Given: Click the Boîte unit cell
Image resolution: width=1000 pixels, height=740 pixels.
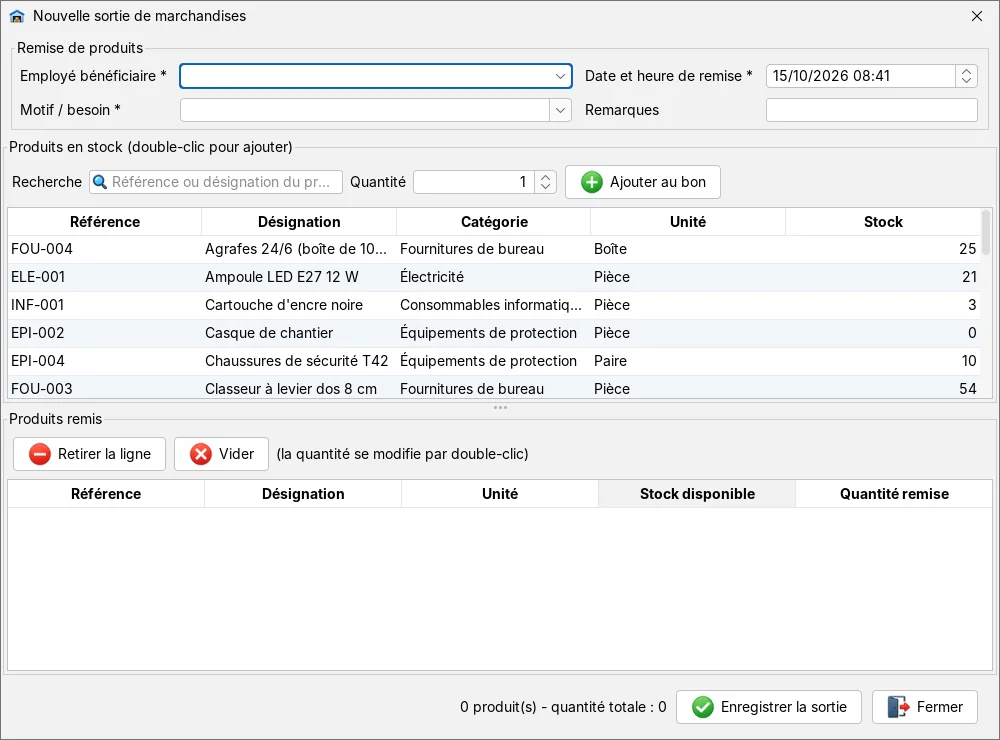Looking at the screenshot, I should tap(688, 249).
